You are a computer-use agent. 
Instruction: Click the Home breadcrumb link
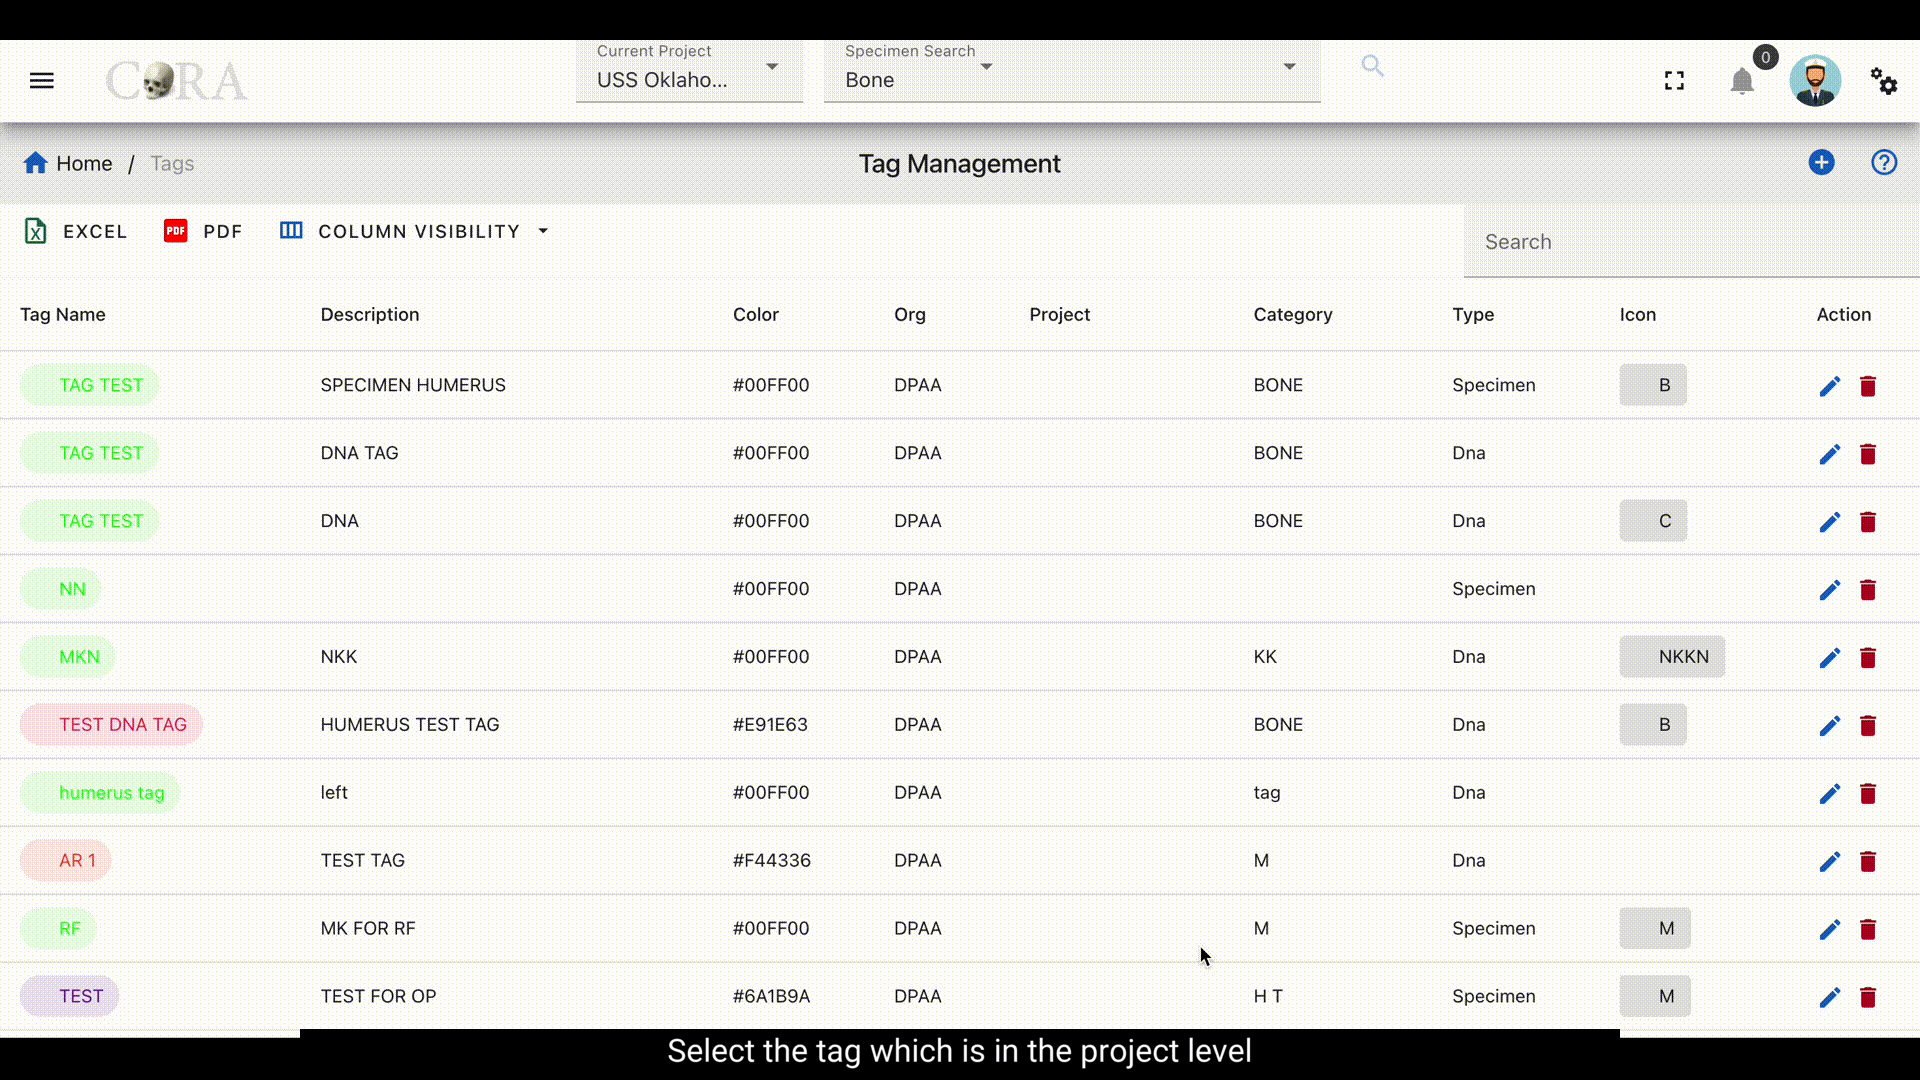click(68, 163)
